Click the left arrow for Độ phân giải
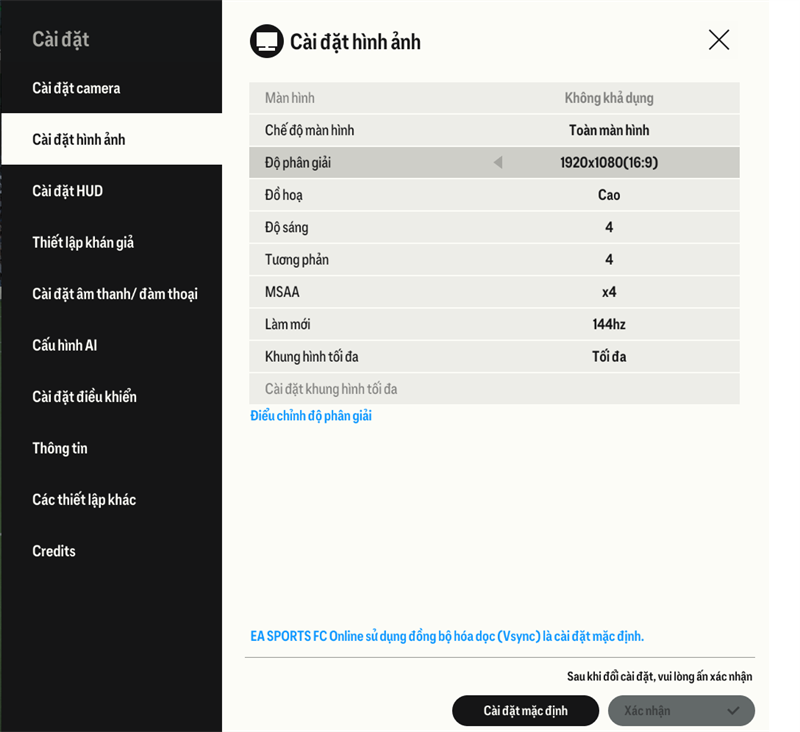 point(498,162)
